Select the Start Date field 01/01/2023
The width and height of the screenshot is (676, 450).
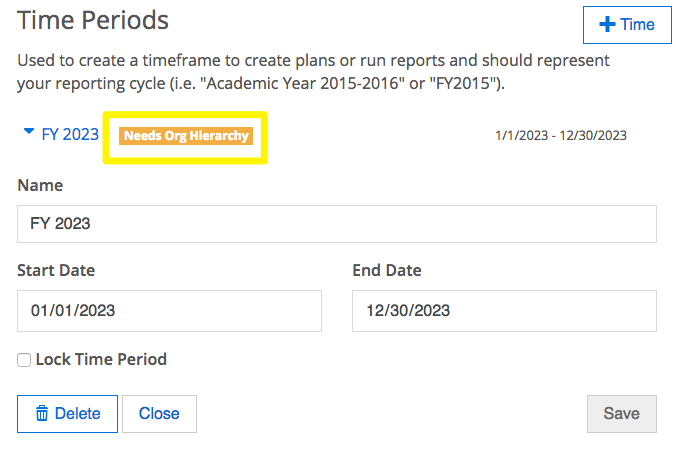[x=169, y=311]
